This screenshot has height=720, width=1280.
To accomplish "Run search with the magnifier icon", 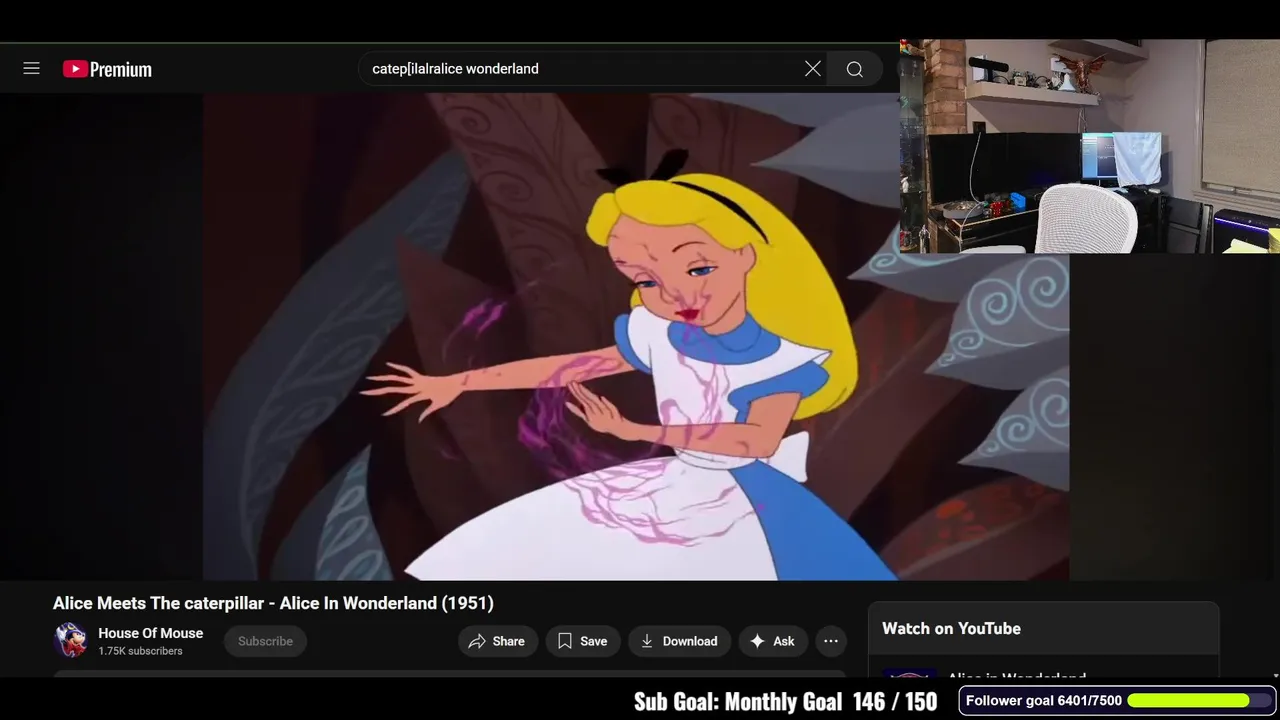I will [x=855, y=69].
